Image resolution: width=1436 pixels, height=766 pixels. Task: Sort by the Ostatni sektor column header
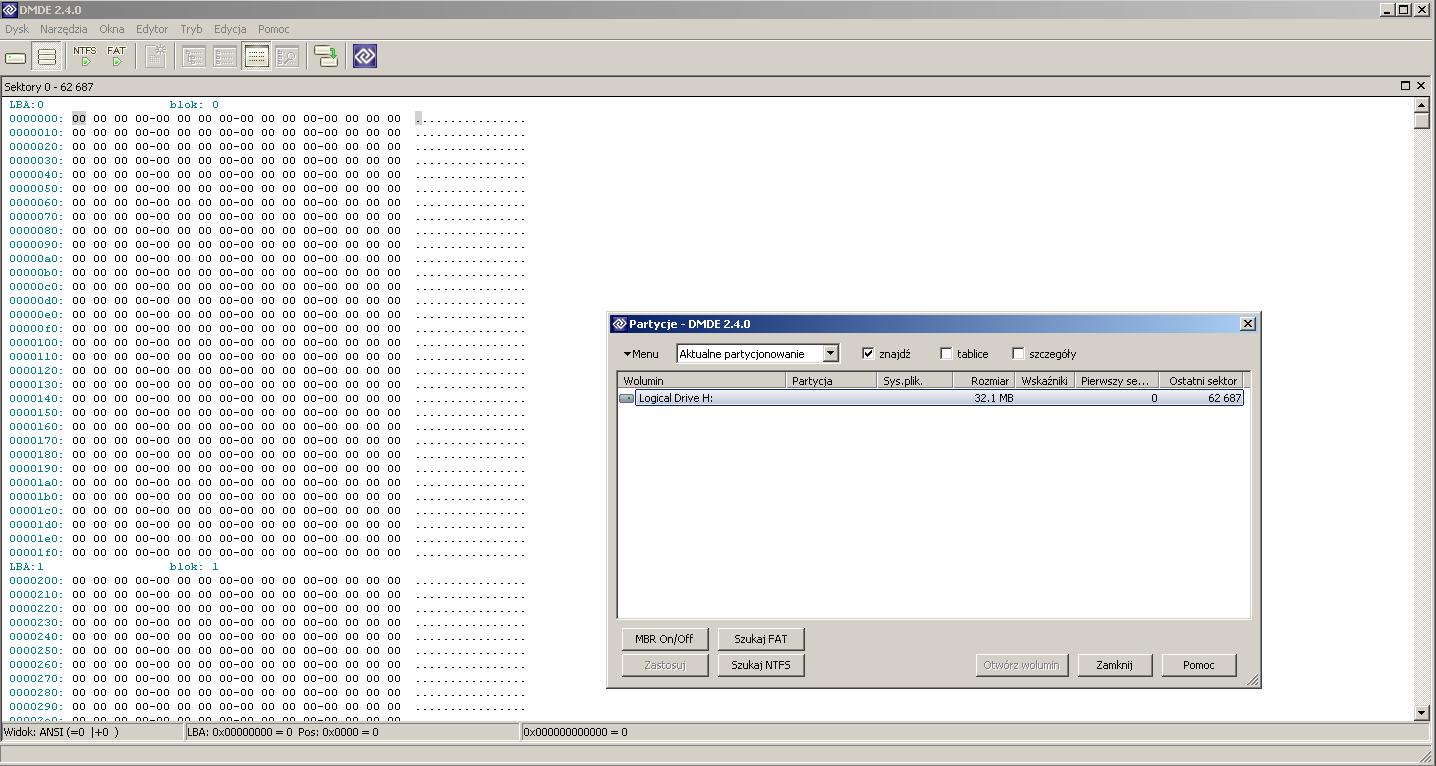point(1201,380)
